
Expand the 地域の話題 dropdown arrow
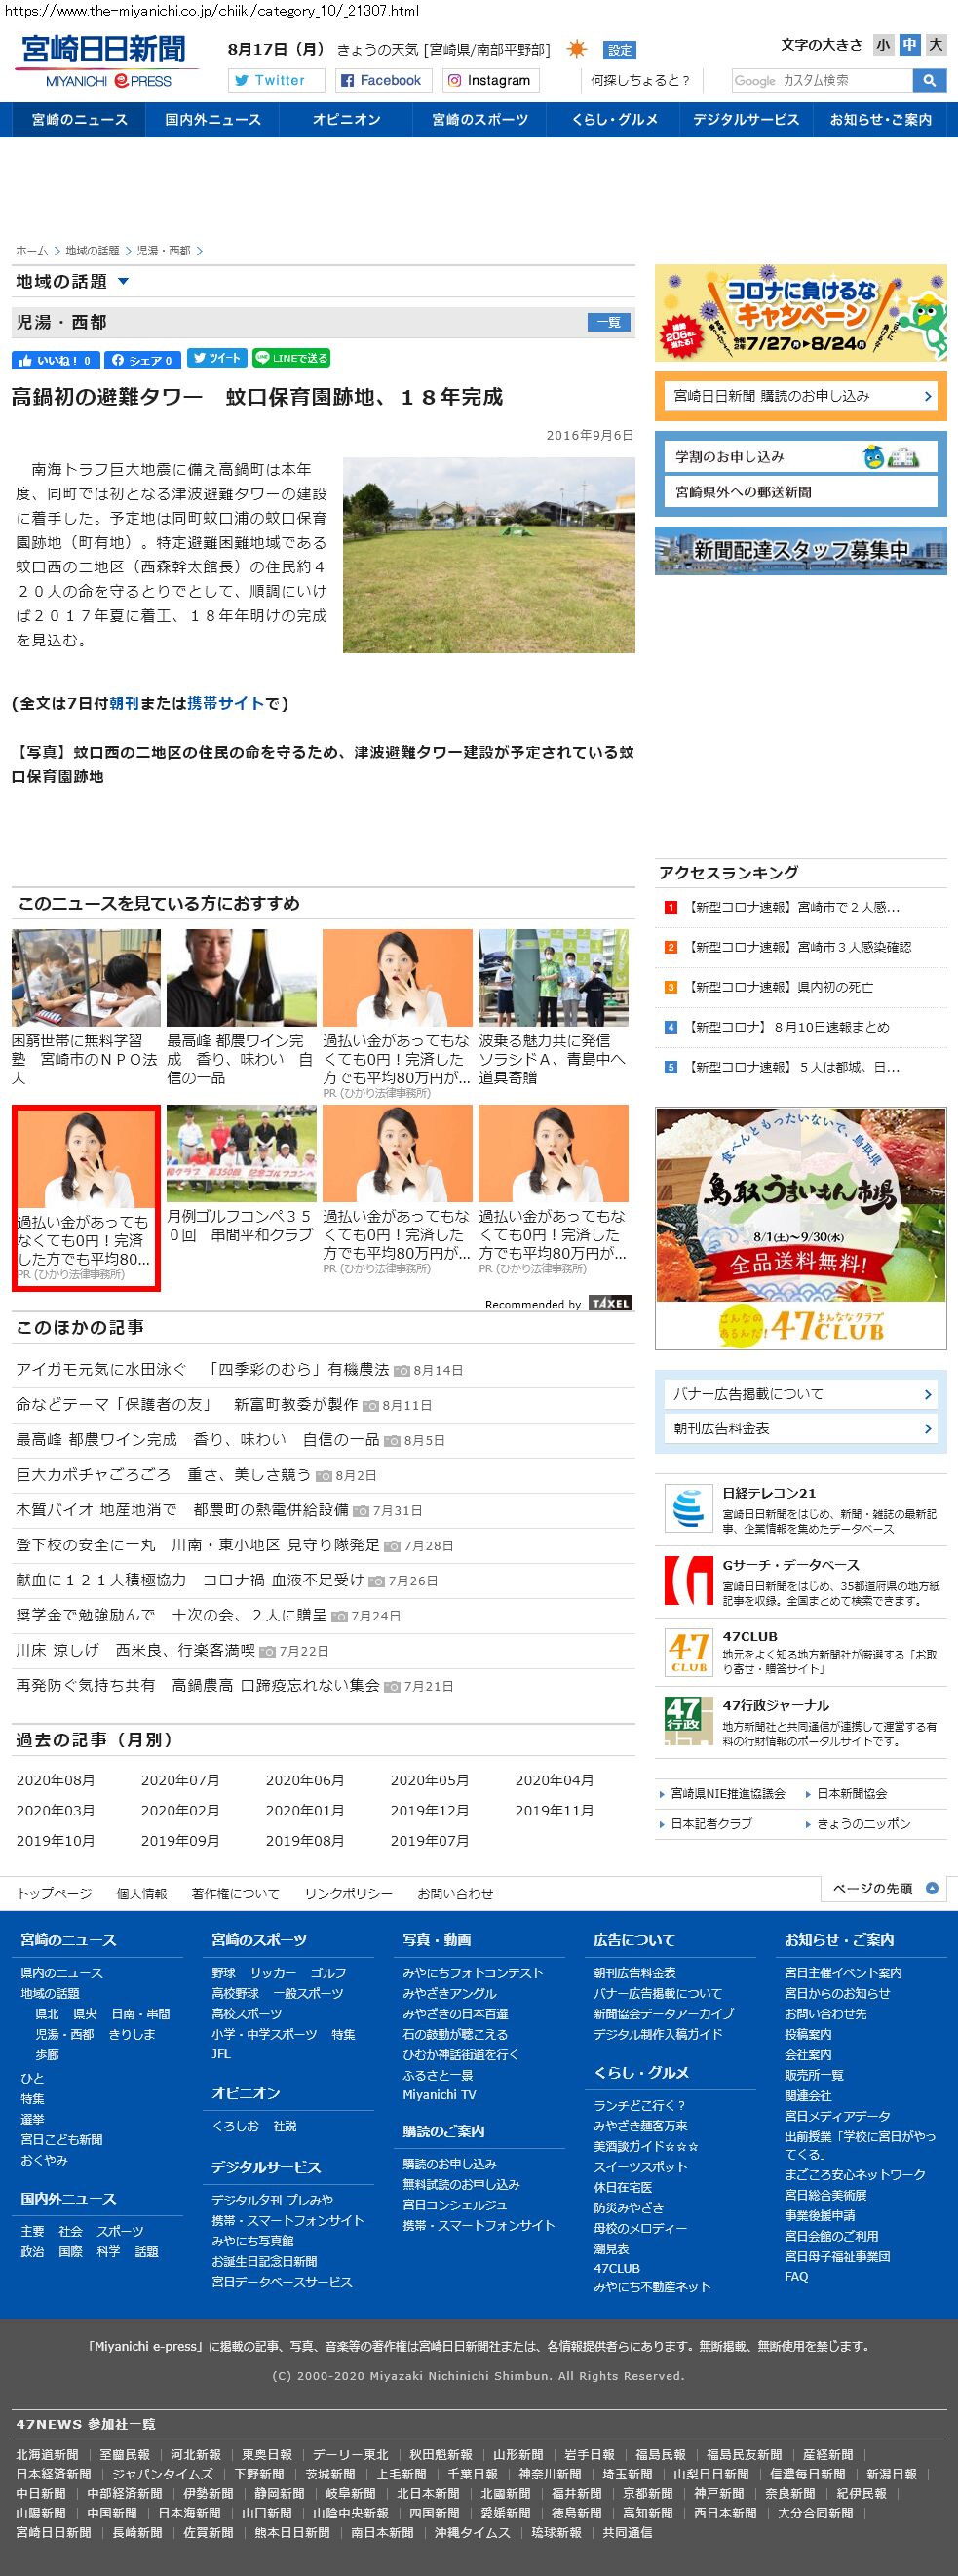click(x=123, y=282)
